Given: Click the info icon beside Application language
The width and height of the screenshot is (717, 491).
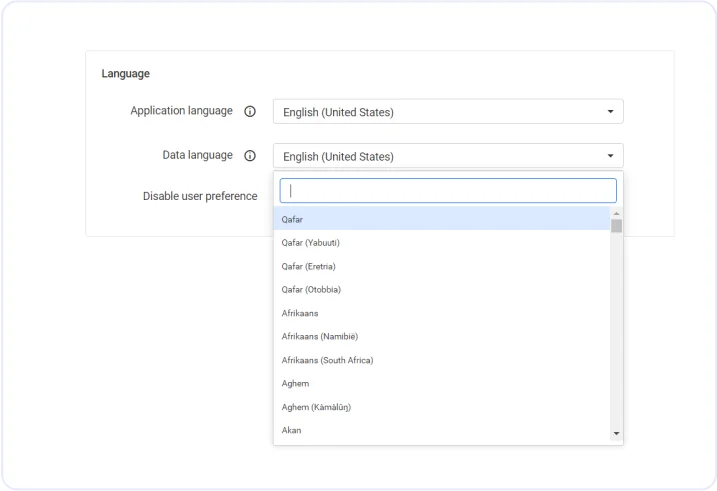Looking at the screenshot, I should click(250, 111).
